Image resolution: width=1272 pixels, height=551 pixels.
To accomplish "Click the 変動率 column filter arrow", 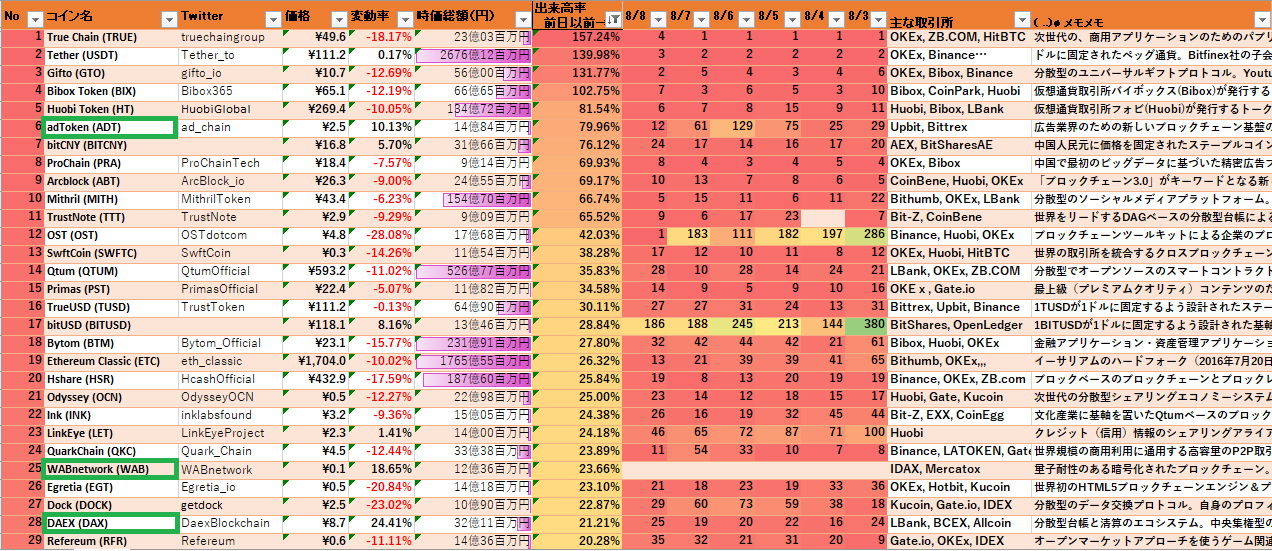I will coord(404,19).
